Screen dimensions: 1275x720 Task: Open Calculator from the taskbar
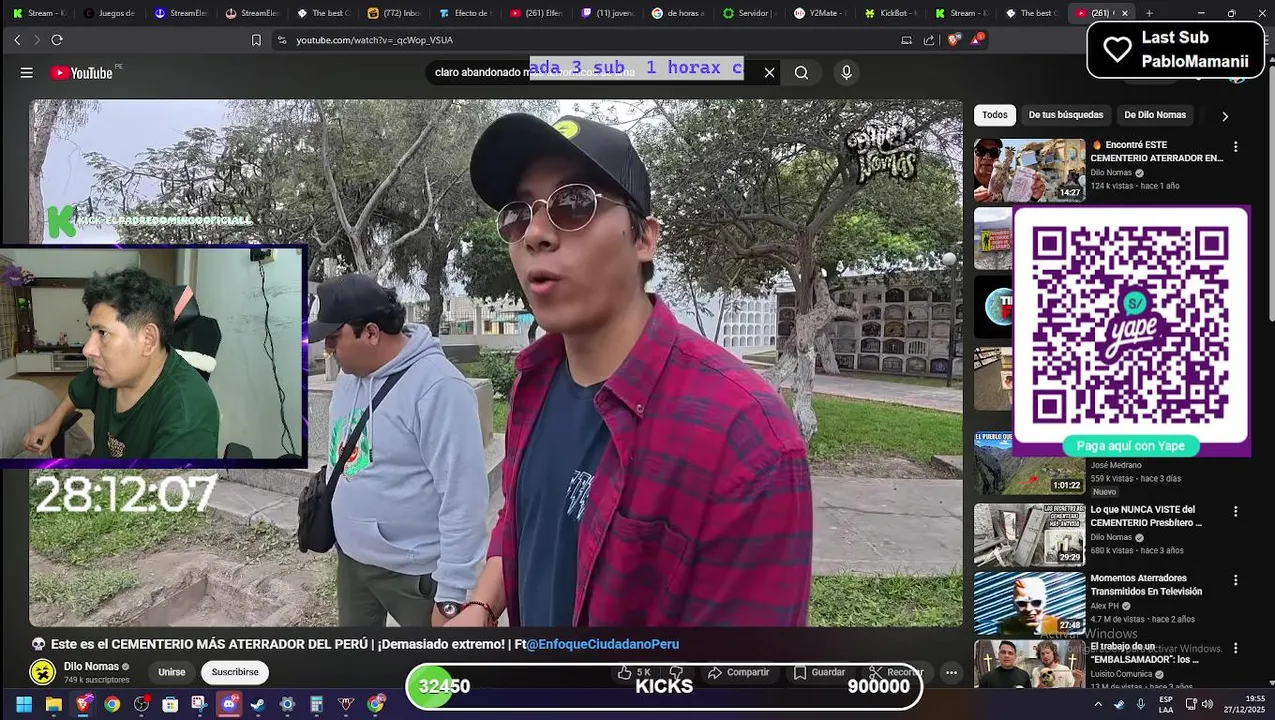pyautogui.click(x=316, y=705)
